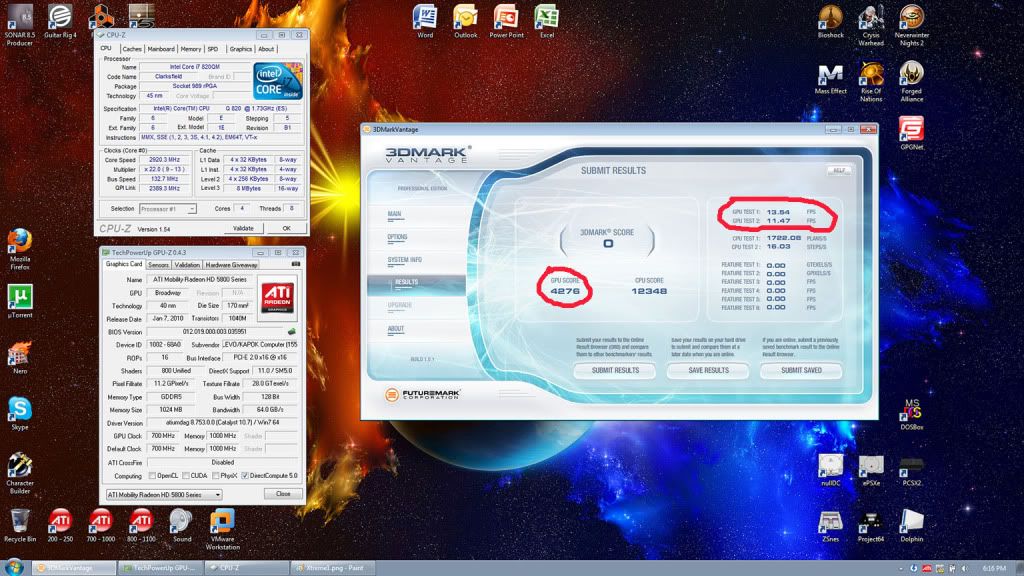This screenshot has width=1024, height=576.
Task: Click the GPU-Z screenshot camera icon
Action: click(x=295, y=264)
